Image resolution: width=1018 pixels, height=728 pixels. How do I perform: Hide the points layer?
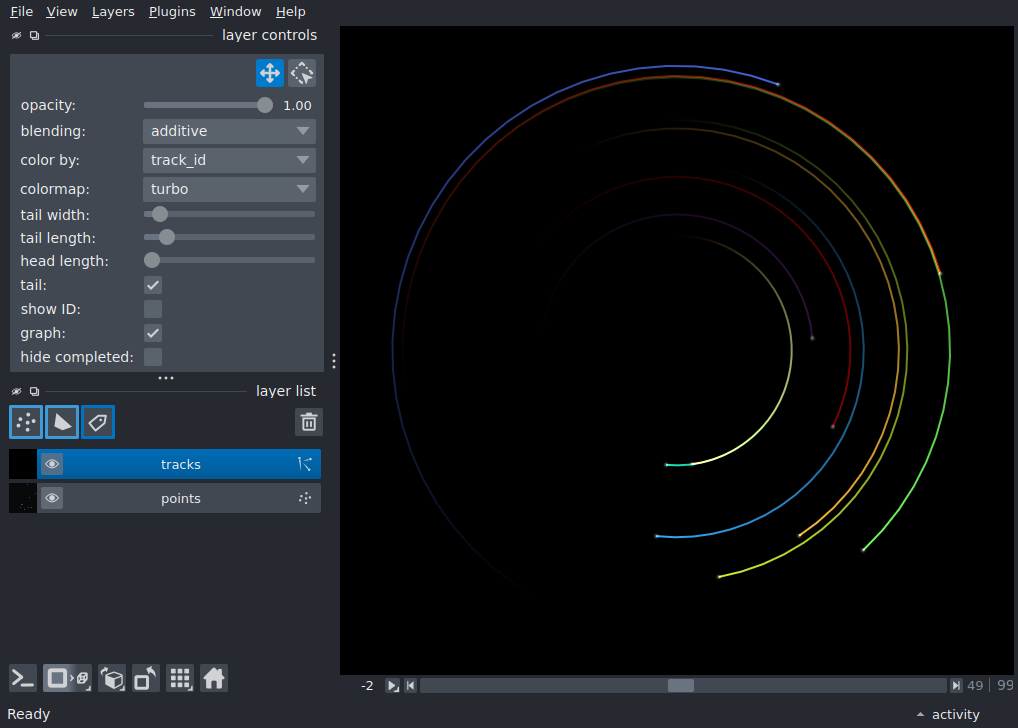click(52, 498)
